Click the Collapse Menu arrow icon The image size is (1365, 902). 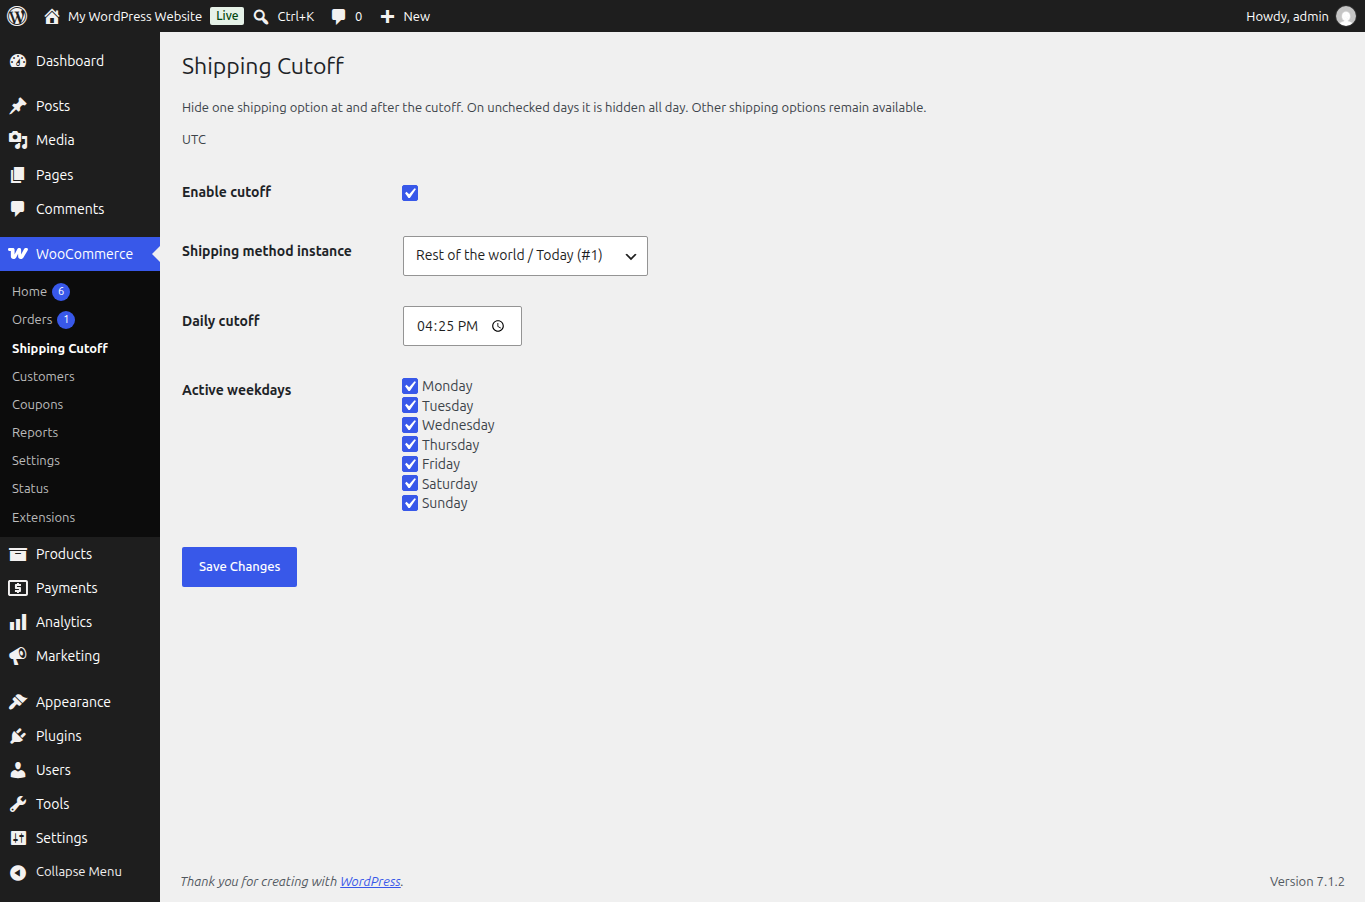click(18, 872)
